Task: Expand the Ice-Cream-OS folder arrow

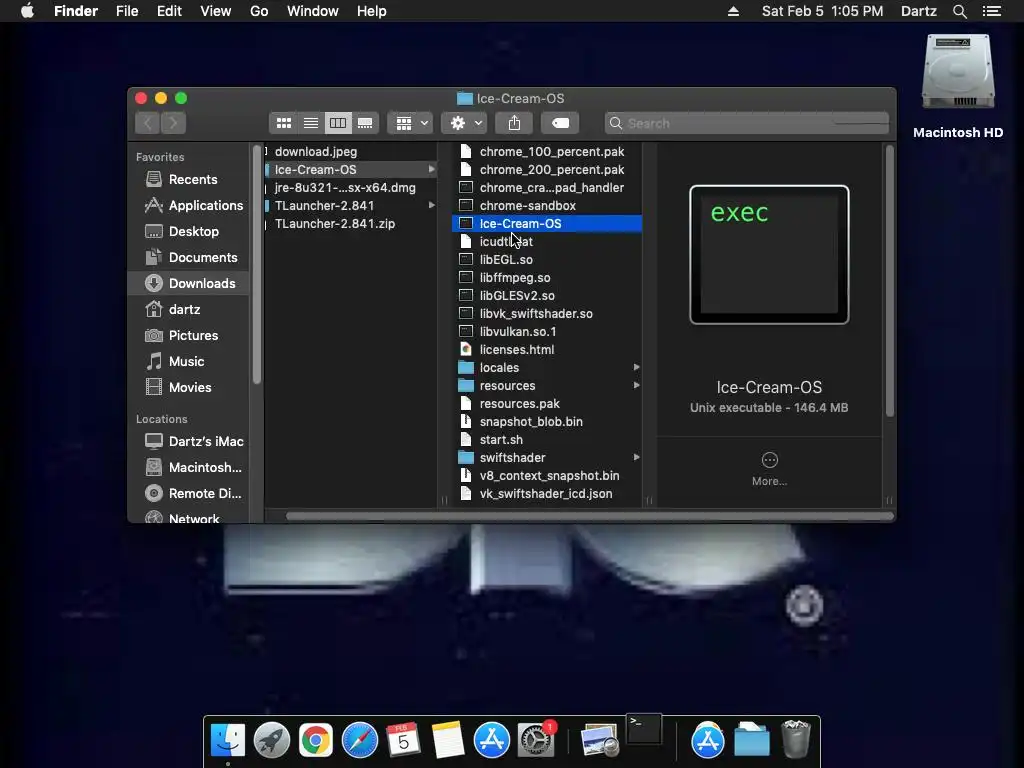Action: coord(432,170)
